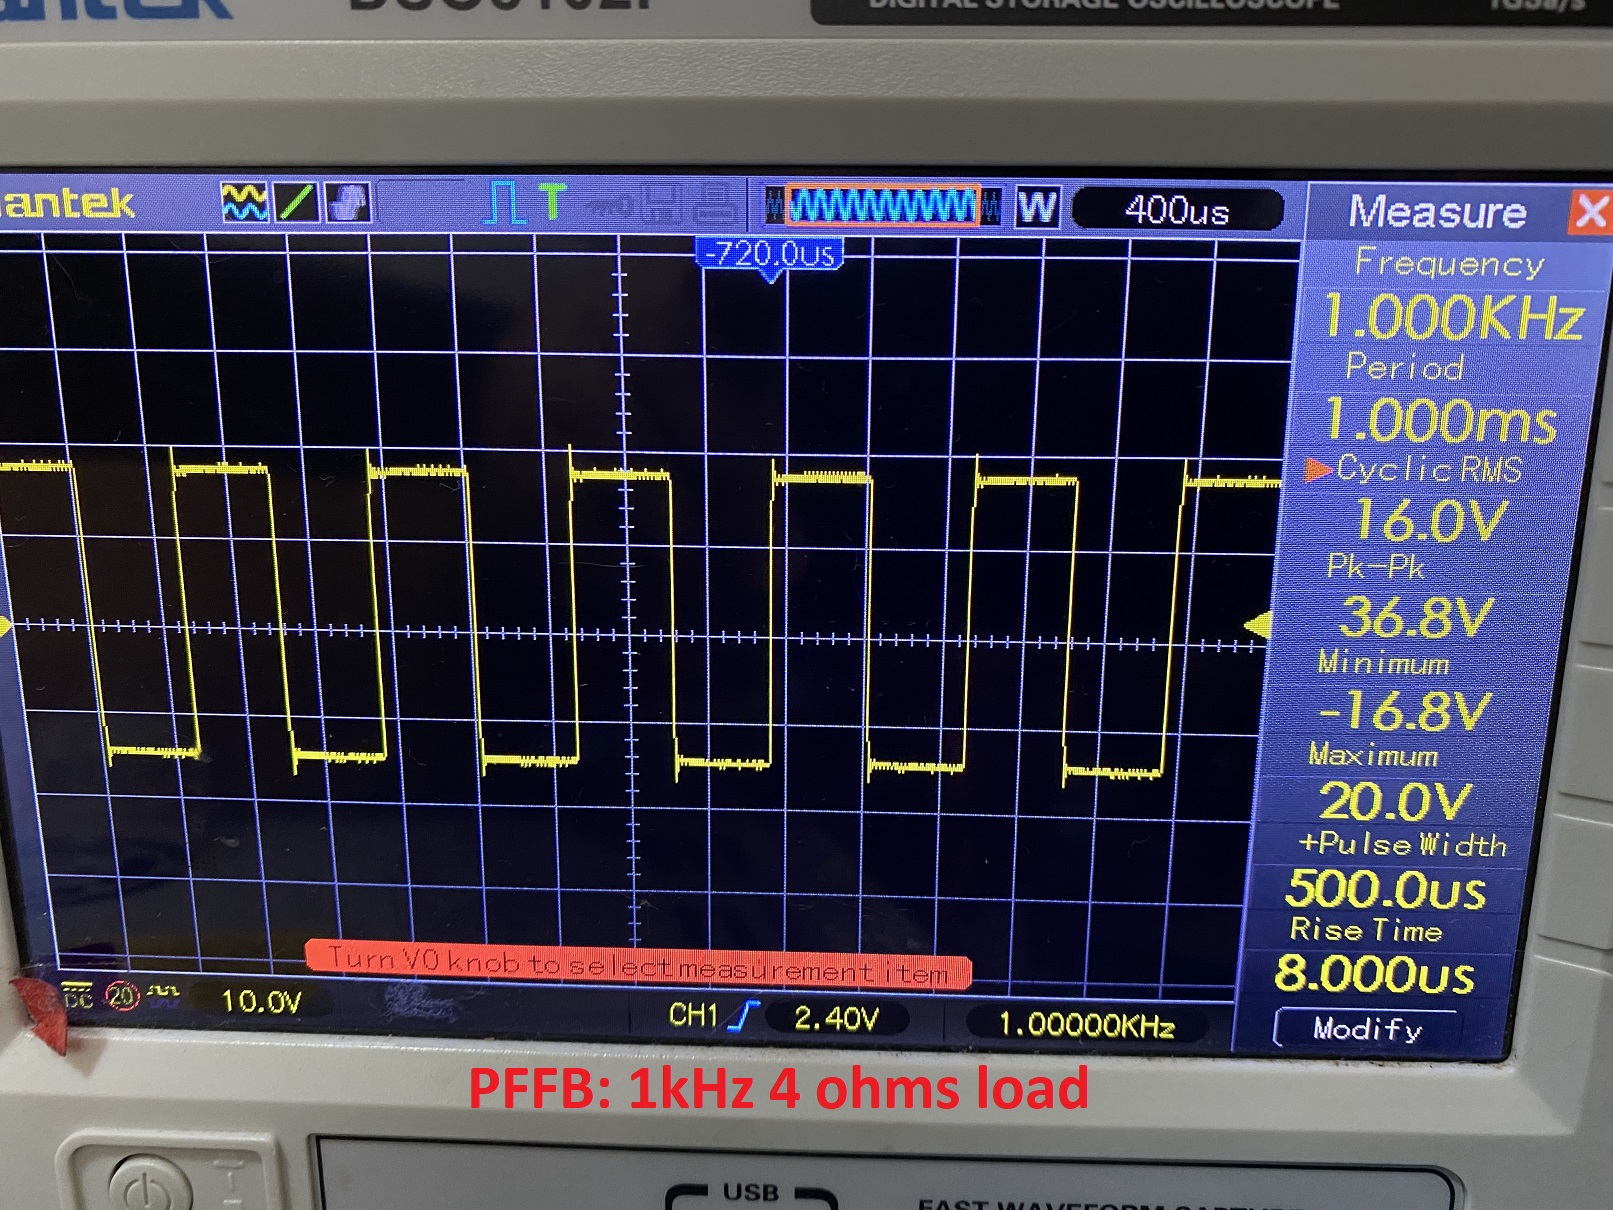The height and width of the screenshot is (1210, 1613).
Task: Select the +Pulse Width measurement item
Action: tap(1402, 844)
